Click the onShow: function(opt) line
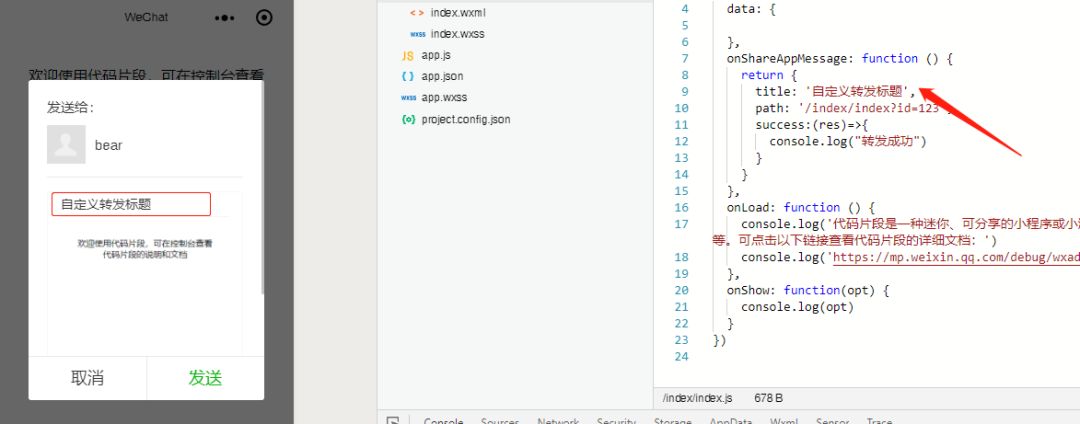 click(808, 290)
